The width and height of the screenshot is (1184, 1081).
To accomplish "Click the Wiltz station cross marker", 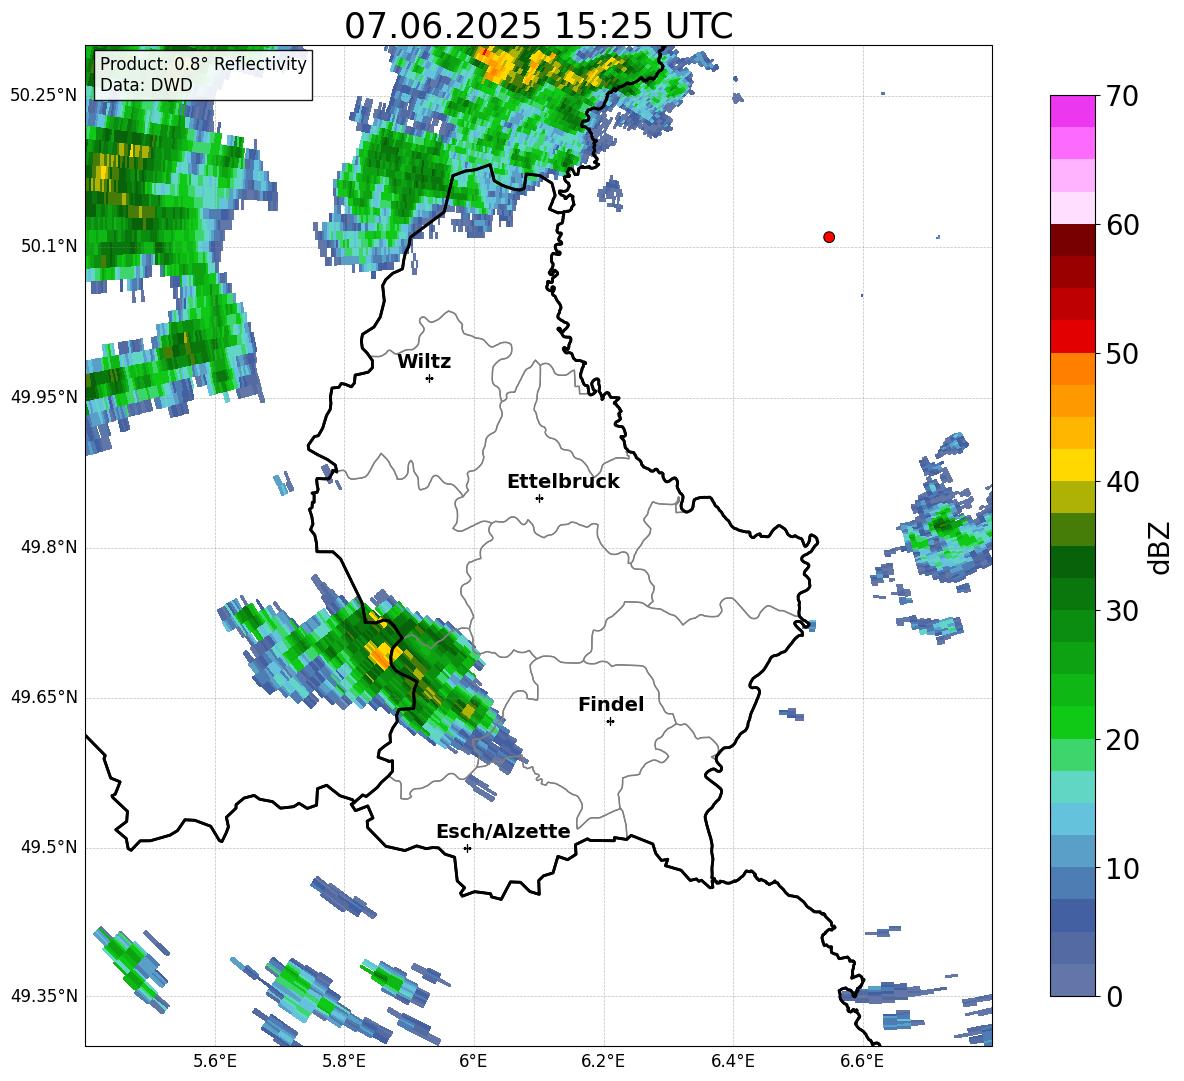I will 430,378.
